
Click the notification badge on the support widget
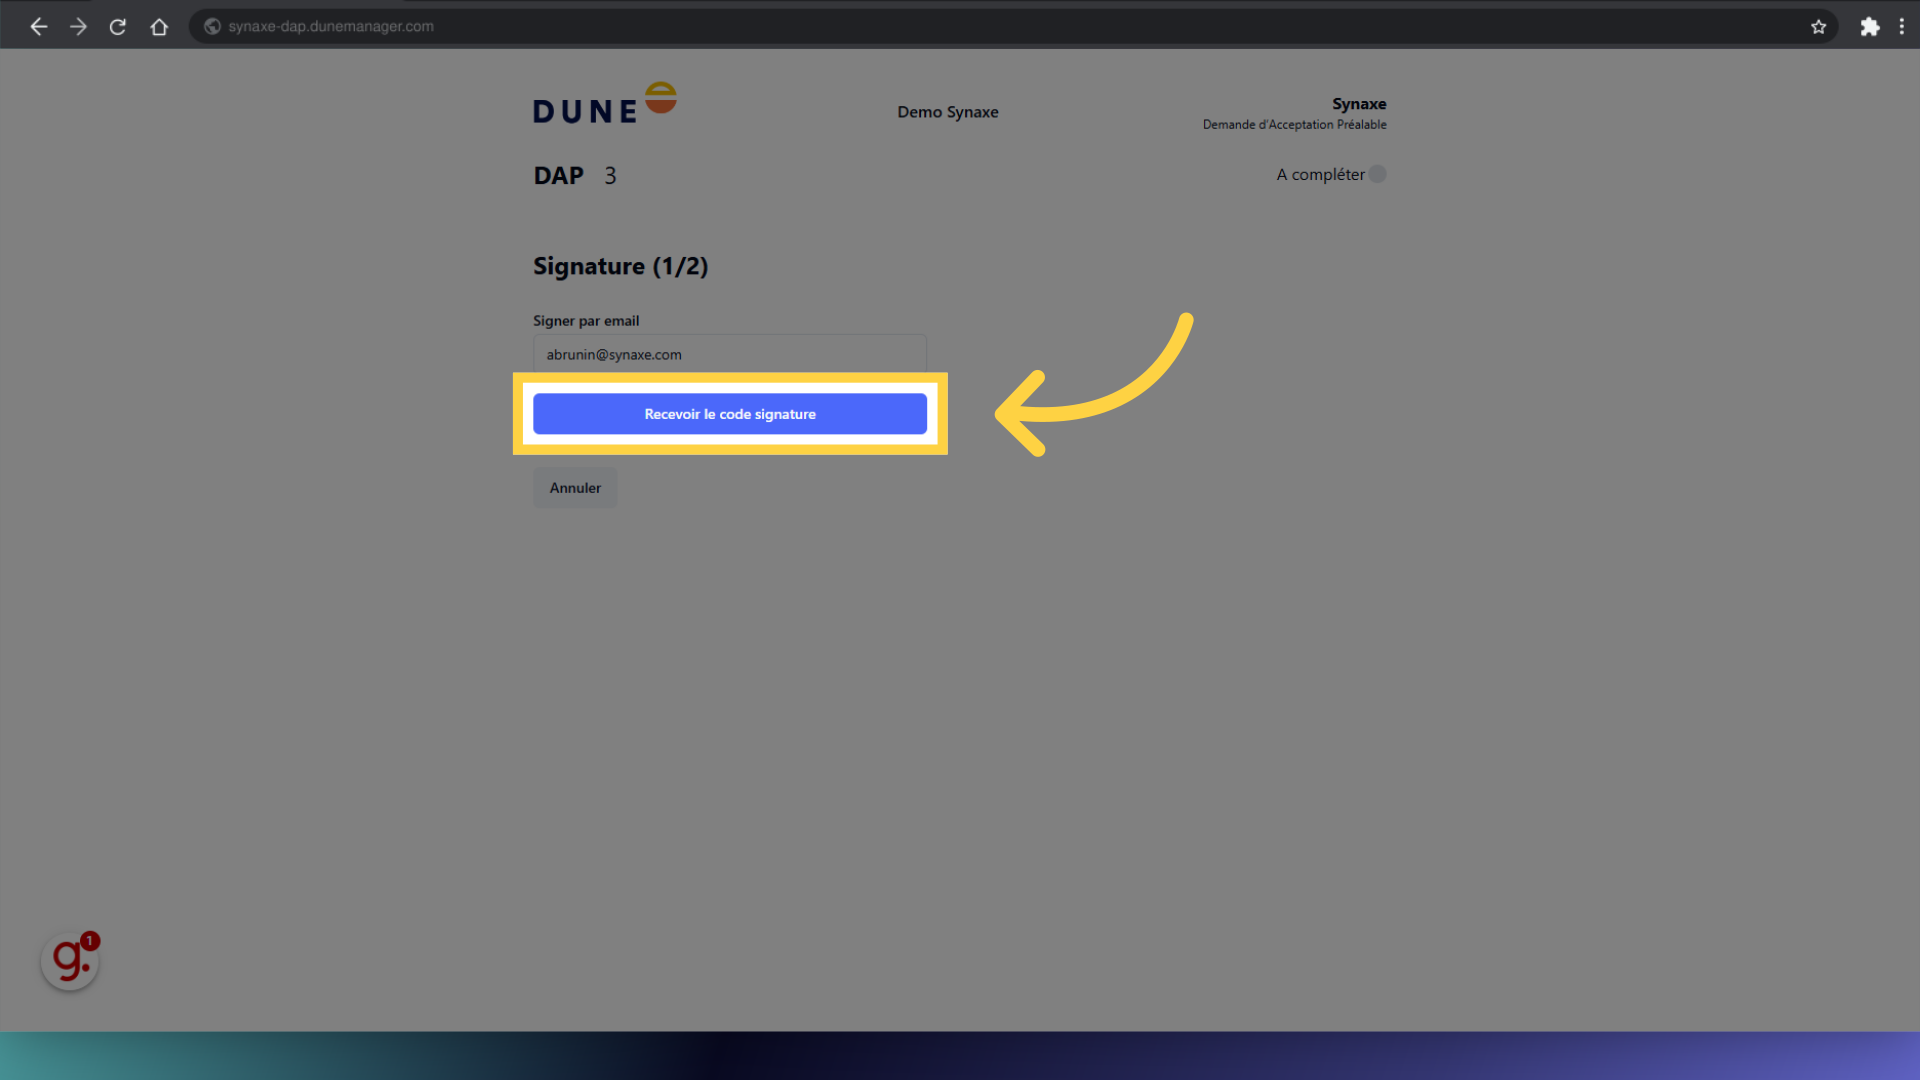tap(89, 940)
